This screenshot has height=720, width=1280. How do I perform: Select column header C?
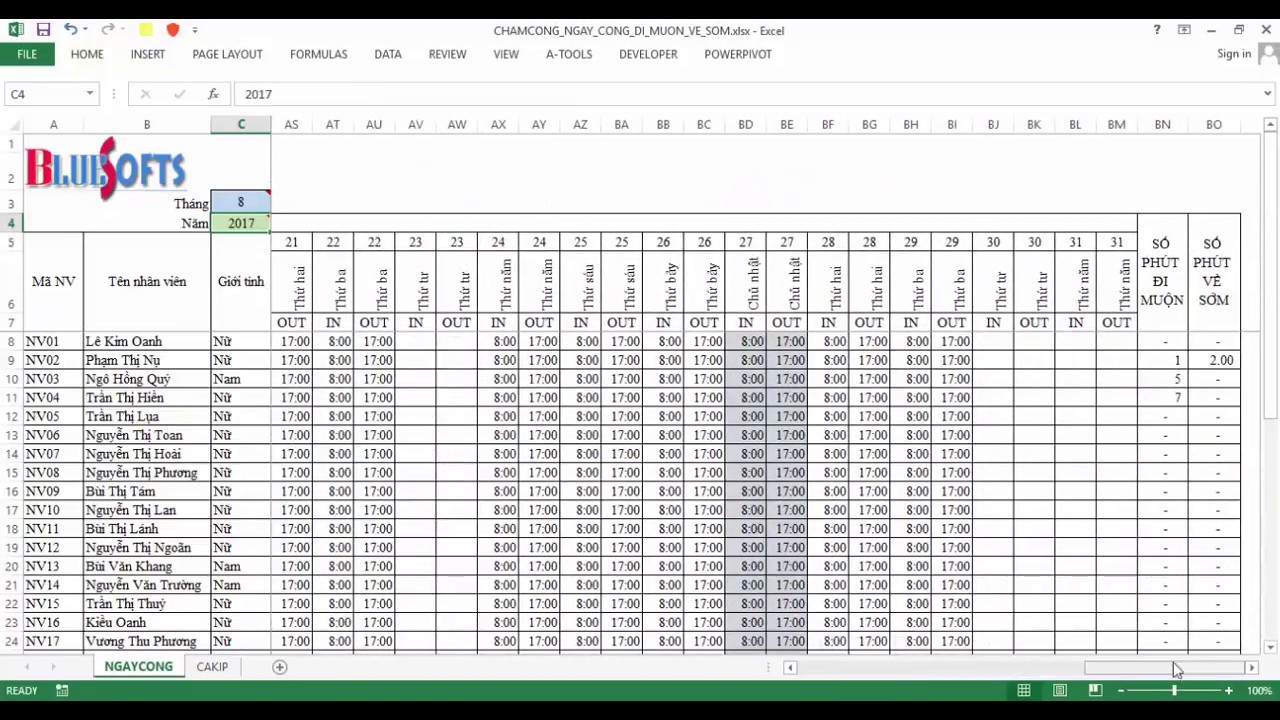pyautogui.click(x=241, y=124)
